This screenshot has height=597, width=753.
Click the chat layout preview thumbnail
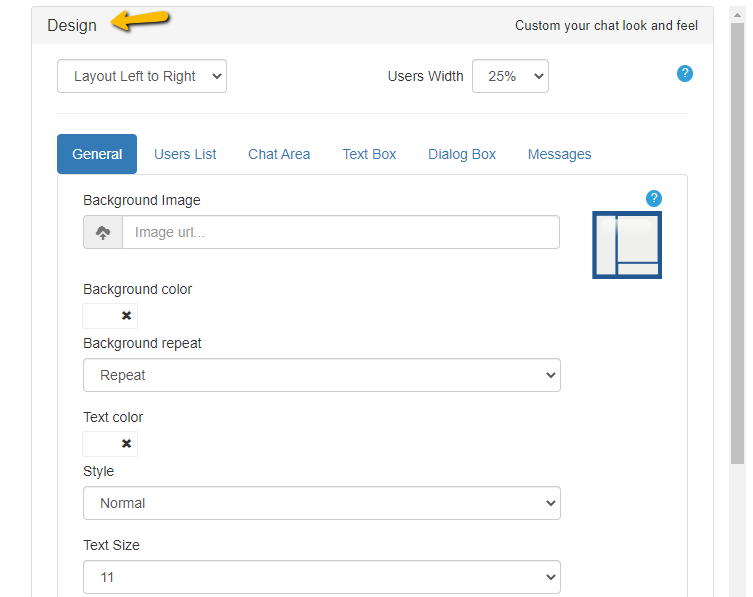[x=627, y=245]
